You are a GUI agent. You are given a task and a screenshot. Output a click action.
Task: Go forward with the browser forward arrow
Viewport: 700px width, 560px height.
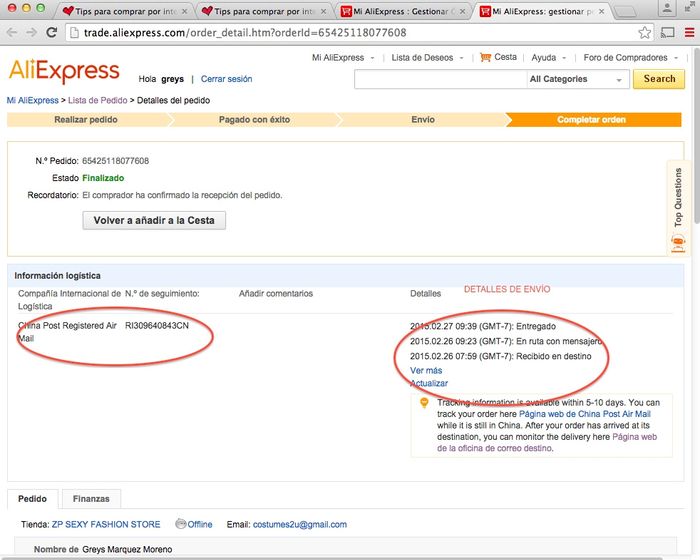(31, 33)
